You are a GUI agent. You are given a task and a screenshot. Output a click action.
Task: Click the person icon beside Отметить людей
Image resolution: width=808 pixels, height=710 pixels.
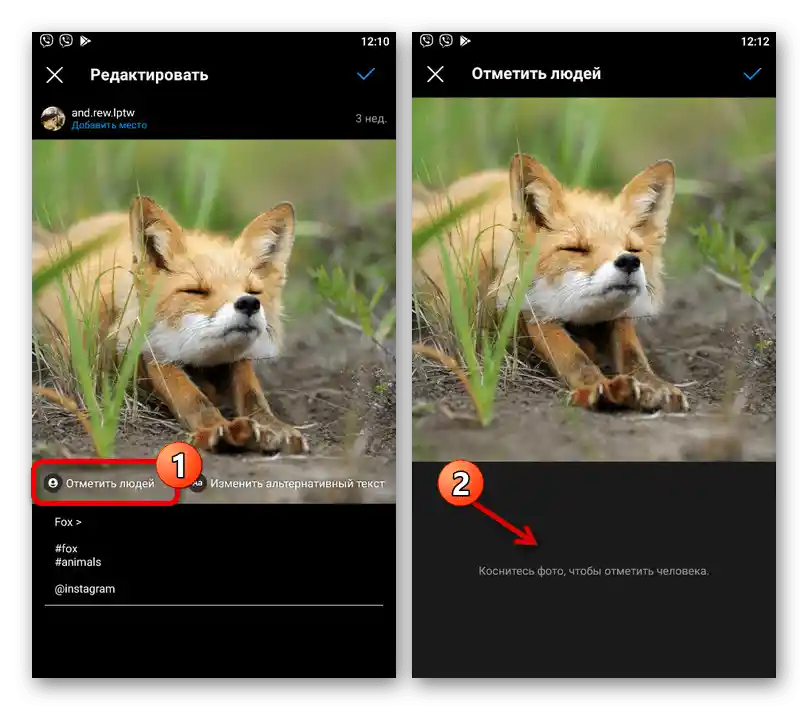pyautogui.click(x=53, y=483)
